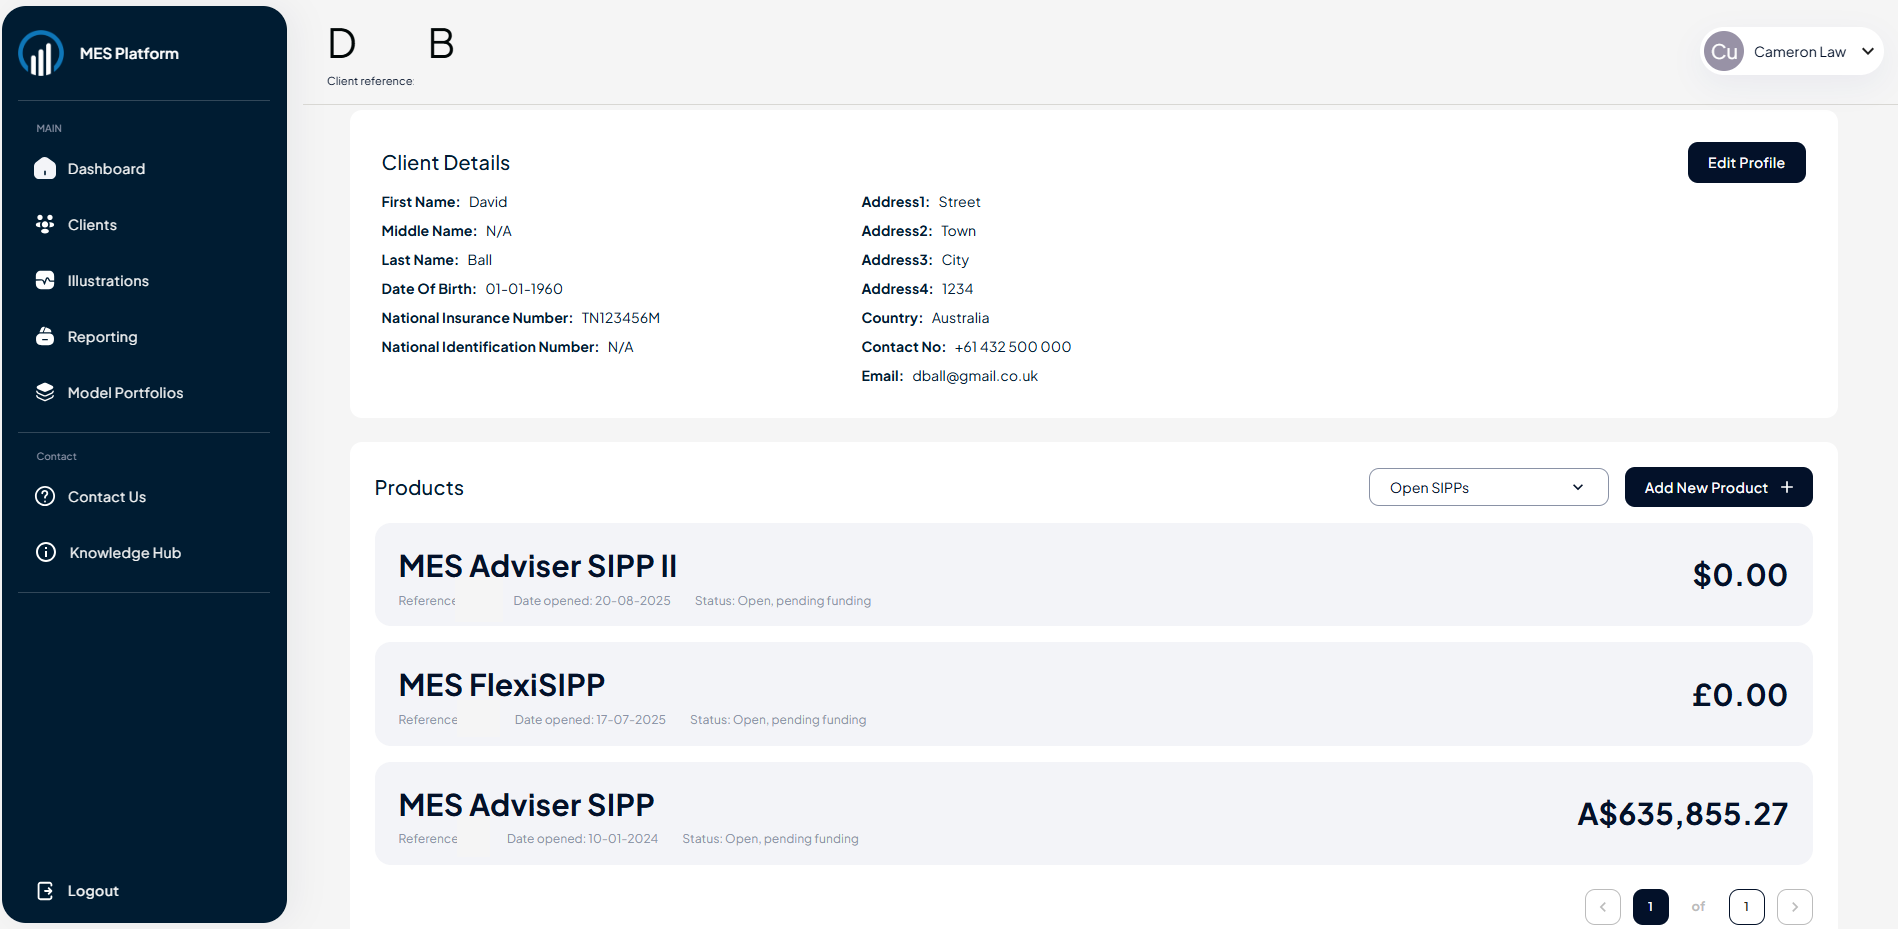
Task: Select the Model Portfolios menu item
Action: tap(125, 393)
